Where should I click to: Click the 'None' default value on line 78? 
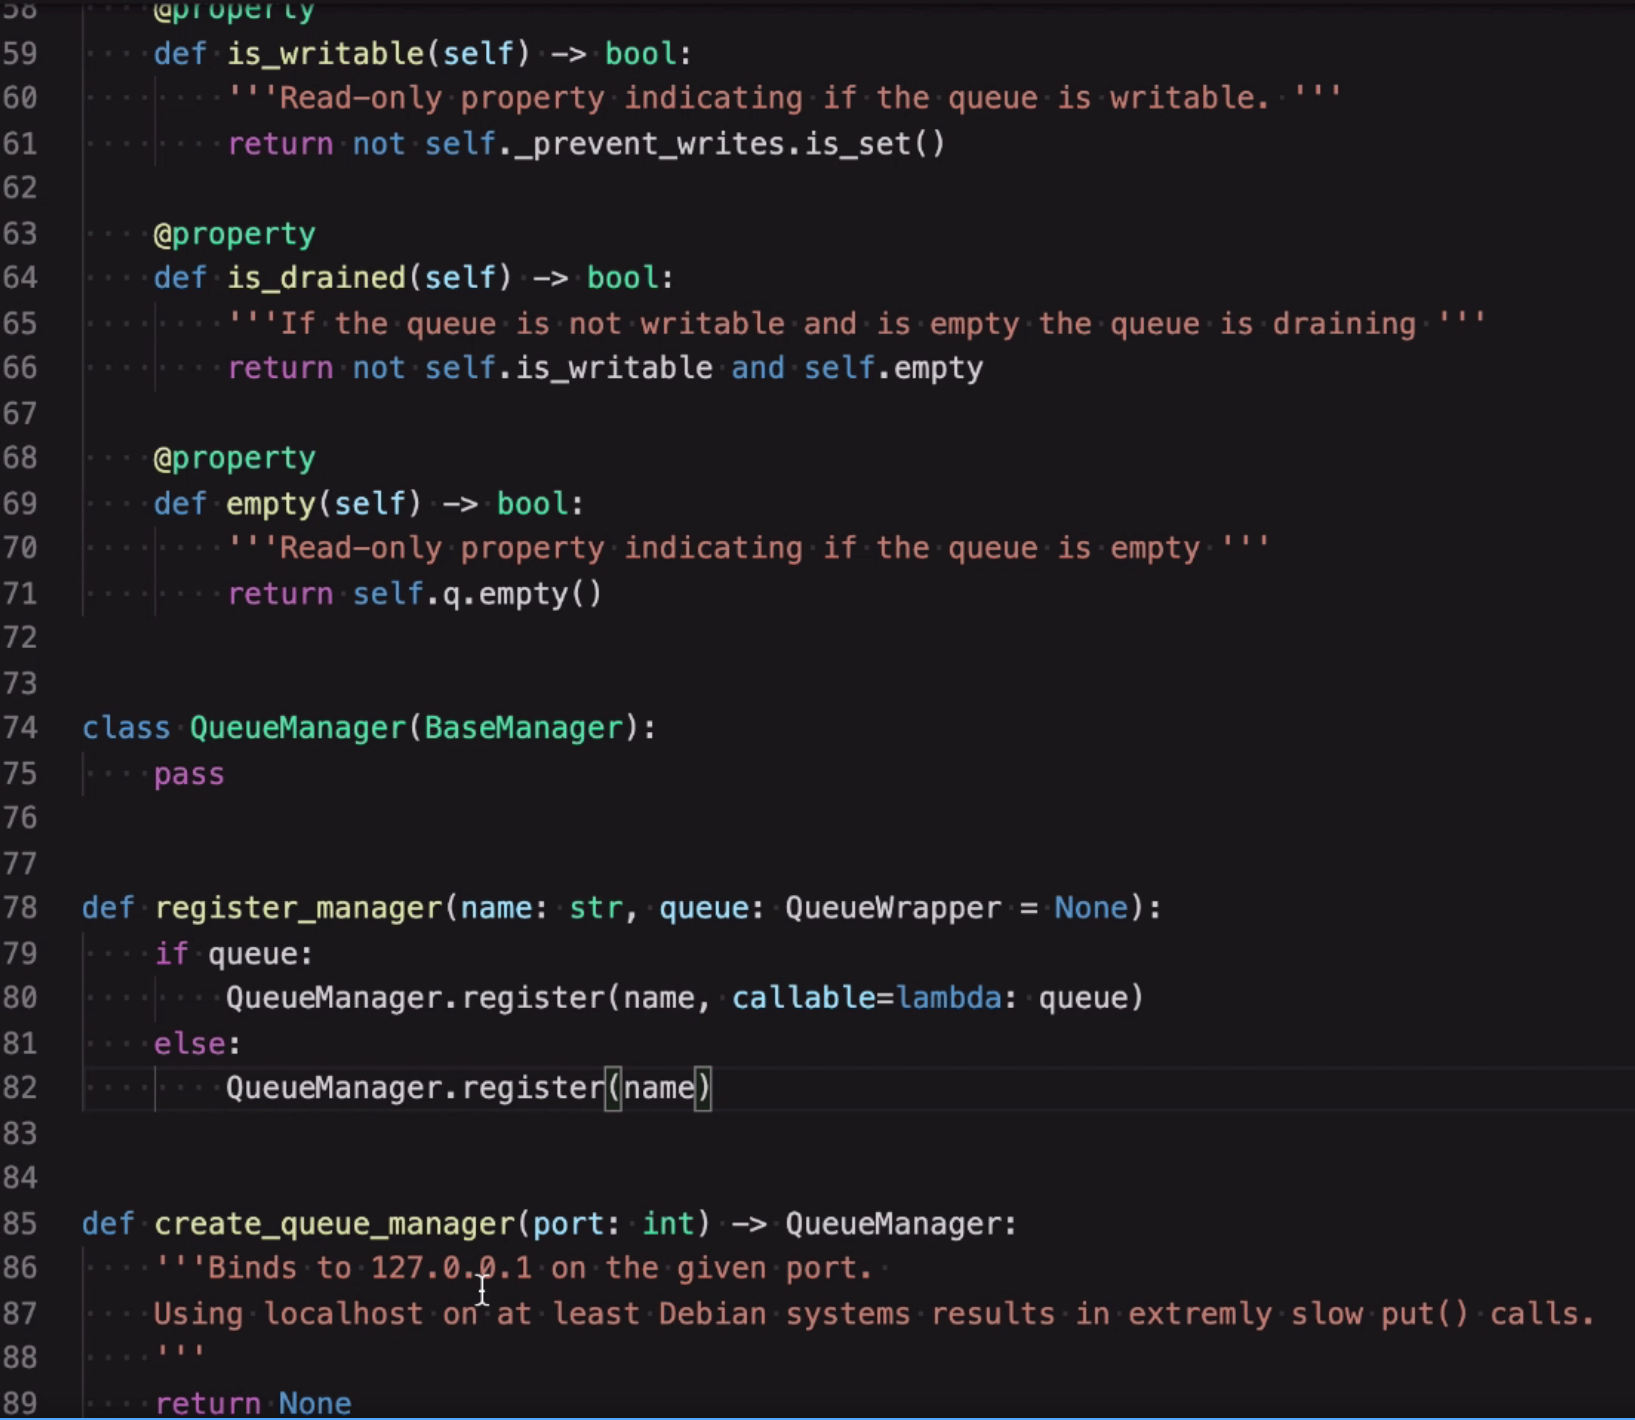tap(1091, 908)
